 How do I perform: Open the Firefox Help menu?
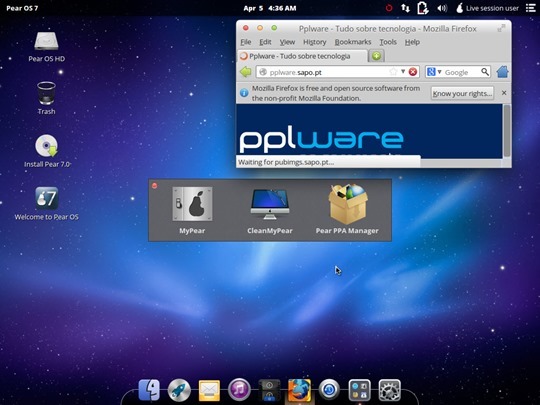click(x=412, y=42)
